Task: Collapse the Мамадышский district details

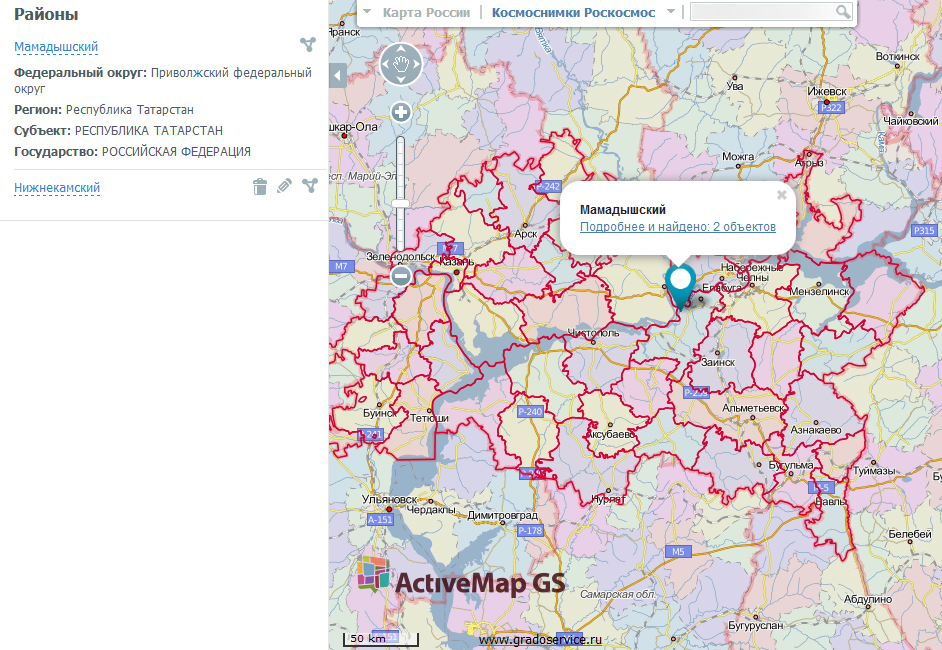Action: 56,46
